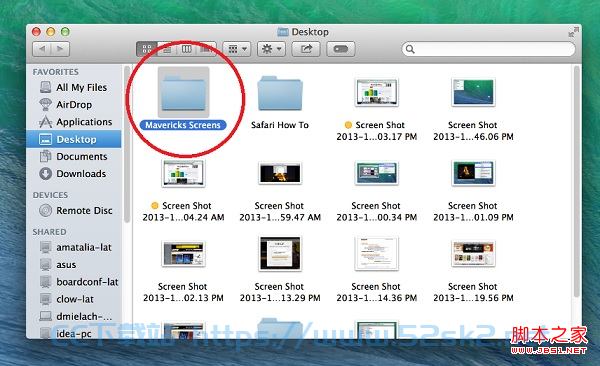Switch to icon view mode

coord(147,49)
